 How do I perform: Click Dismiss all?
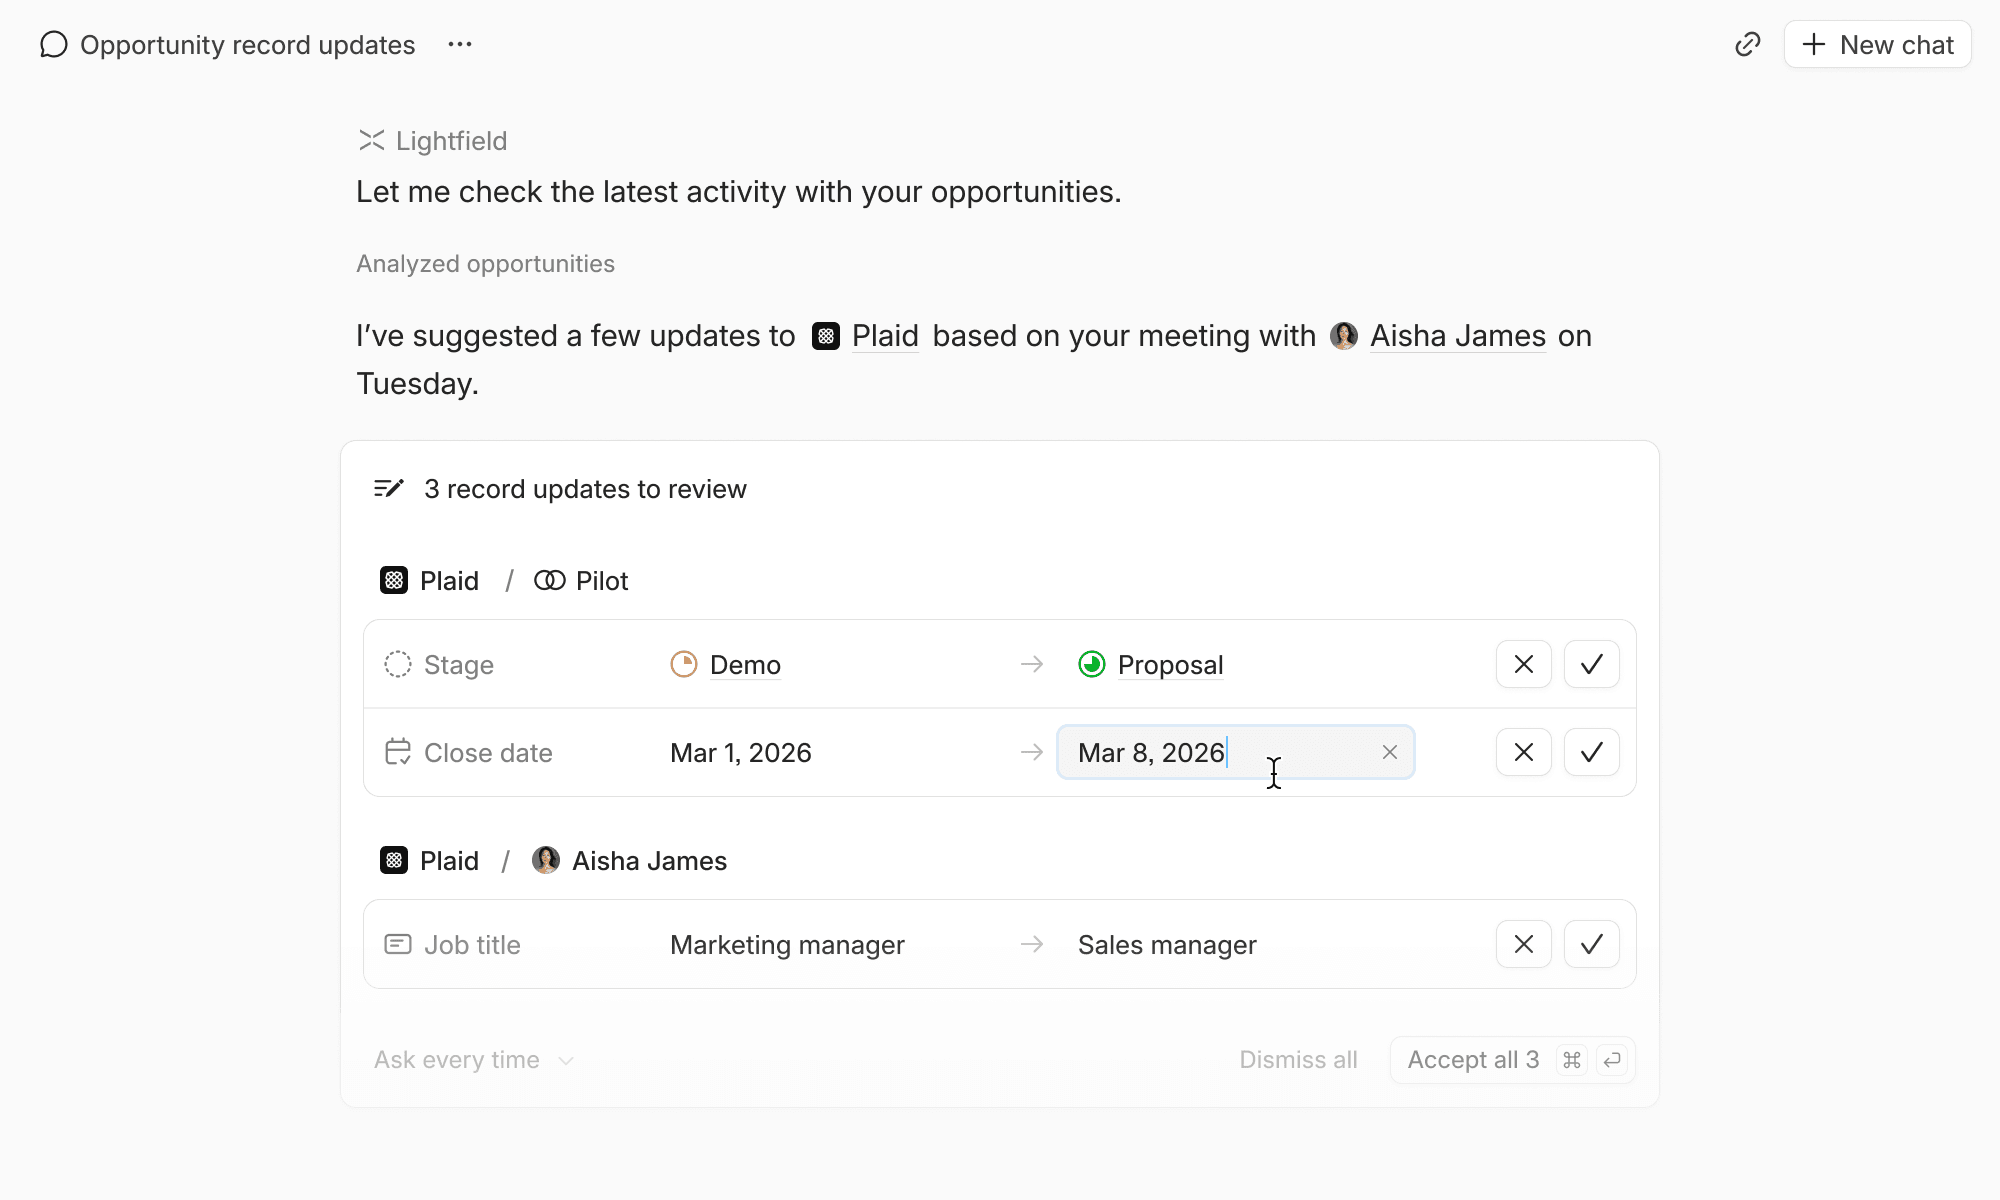(x=1298, y=1060)
